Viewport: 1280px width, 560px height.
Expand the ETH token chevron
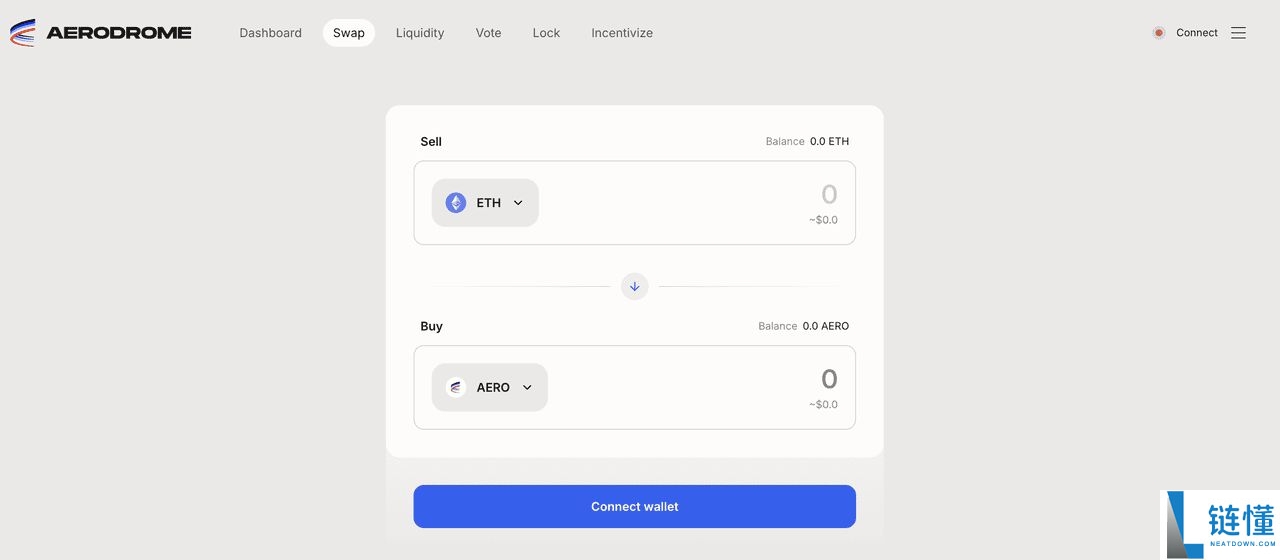click(518, 203)
